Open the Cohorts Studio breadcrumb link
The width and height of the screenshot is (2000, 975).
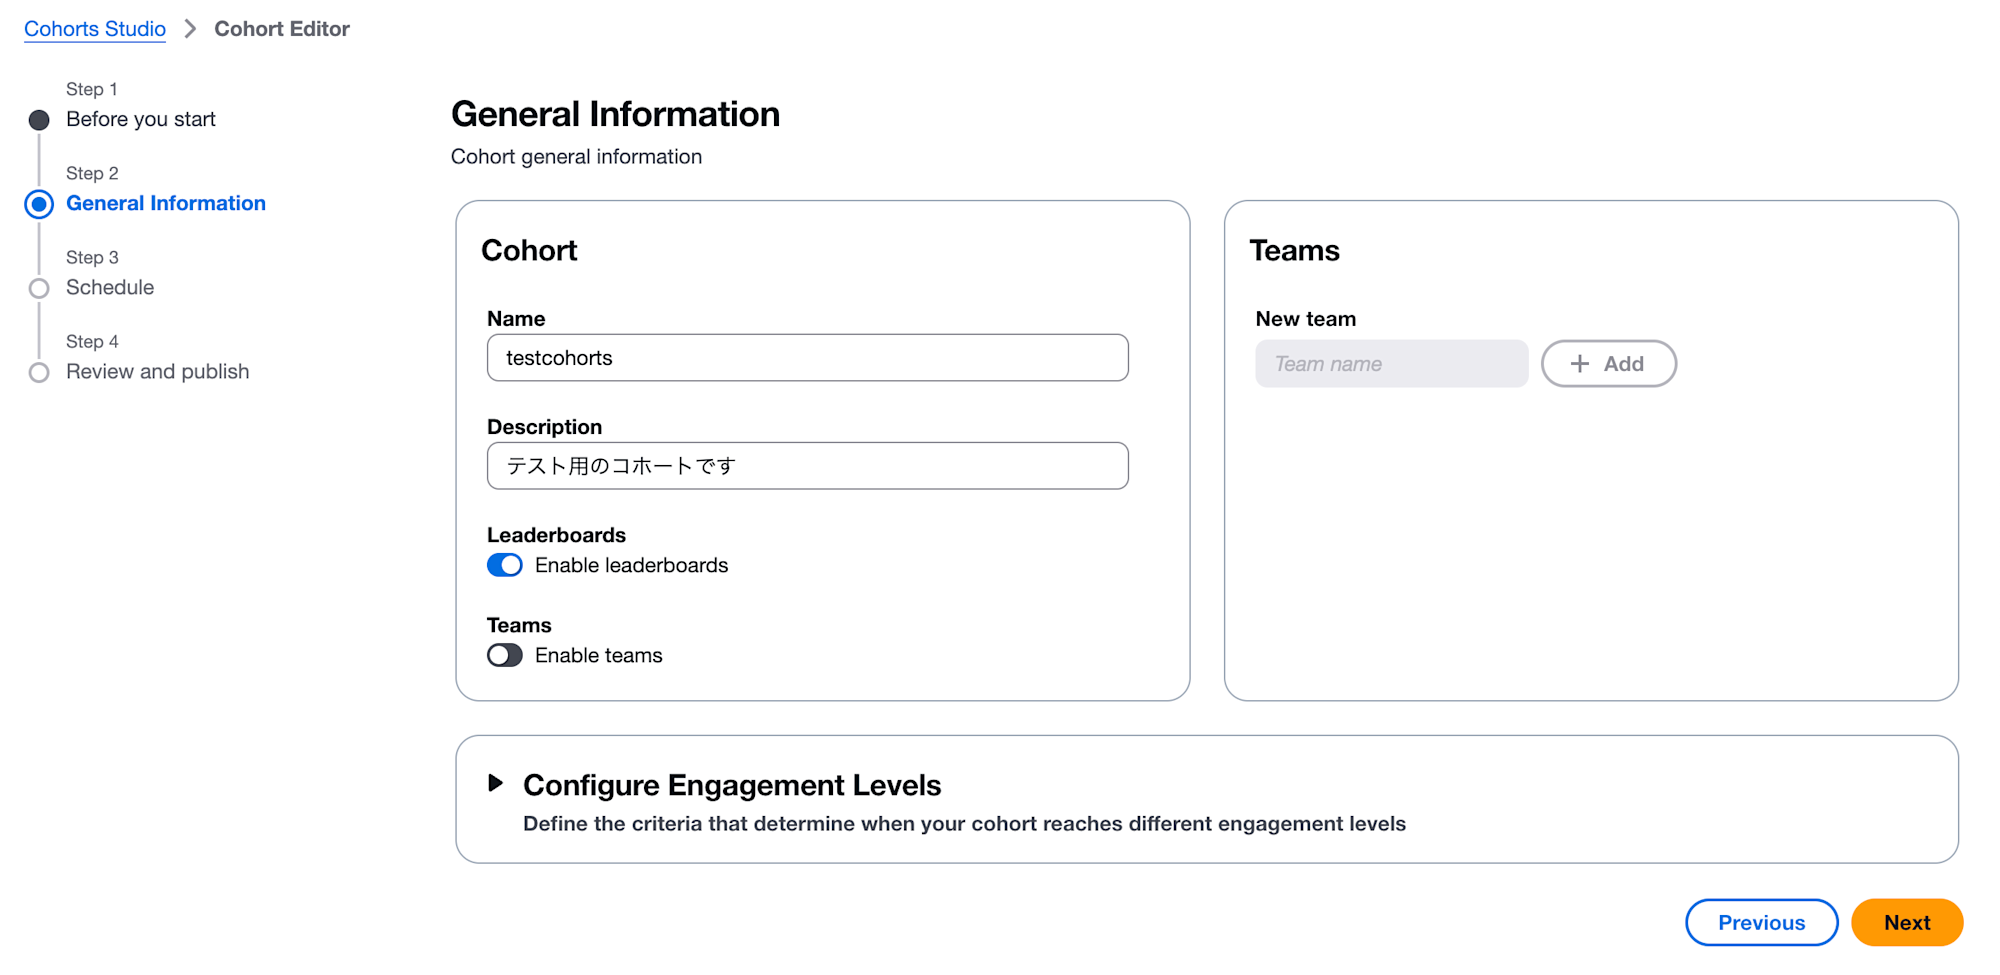click(95, 29)
